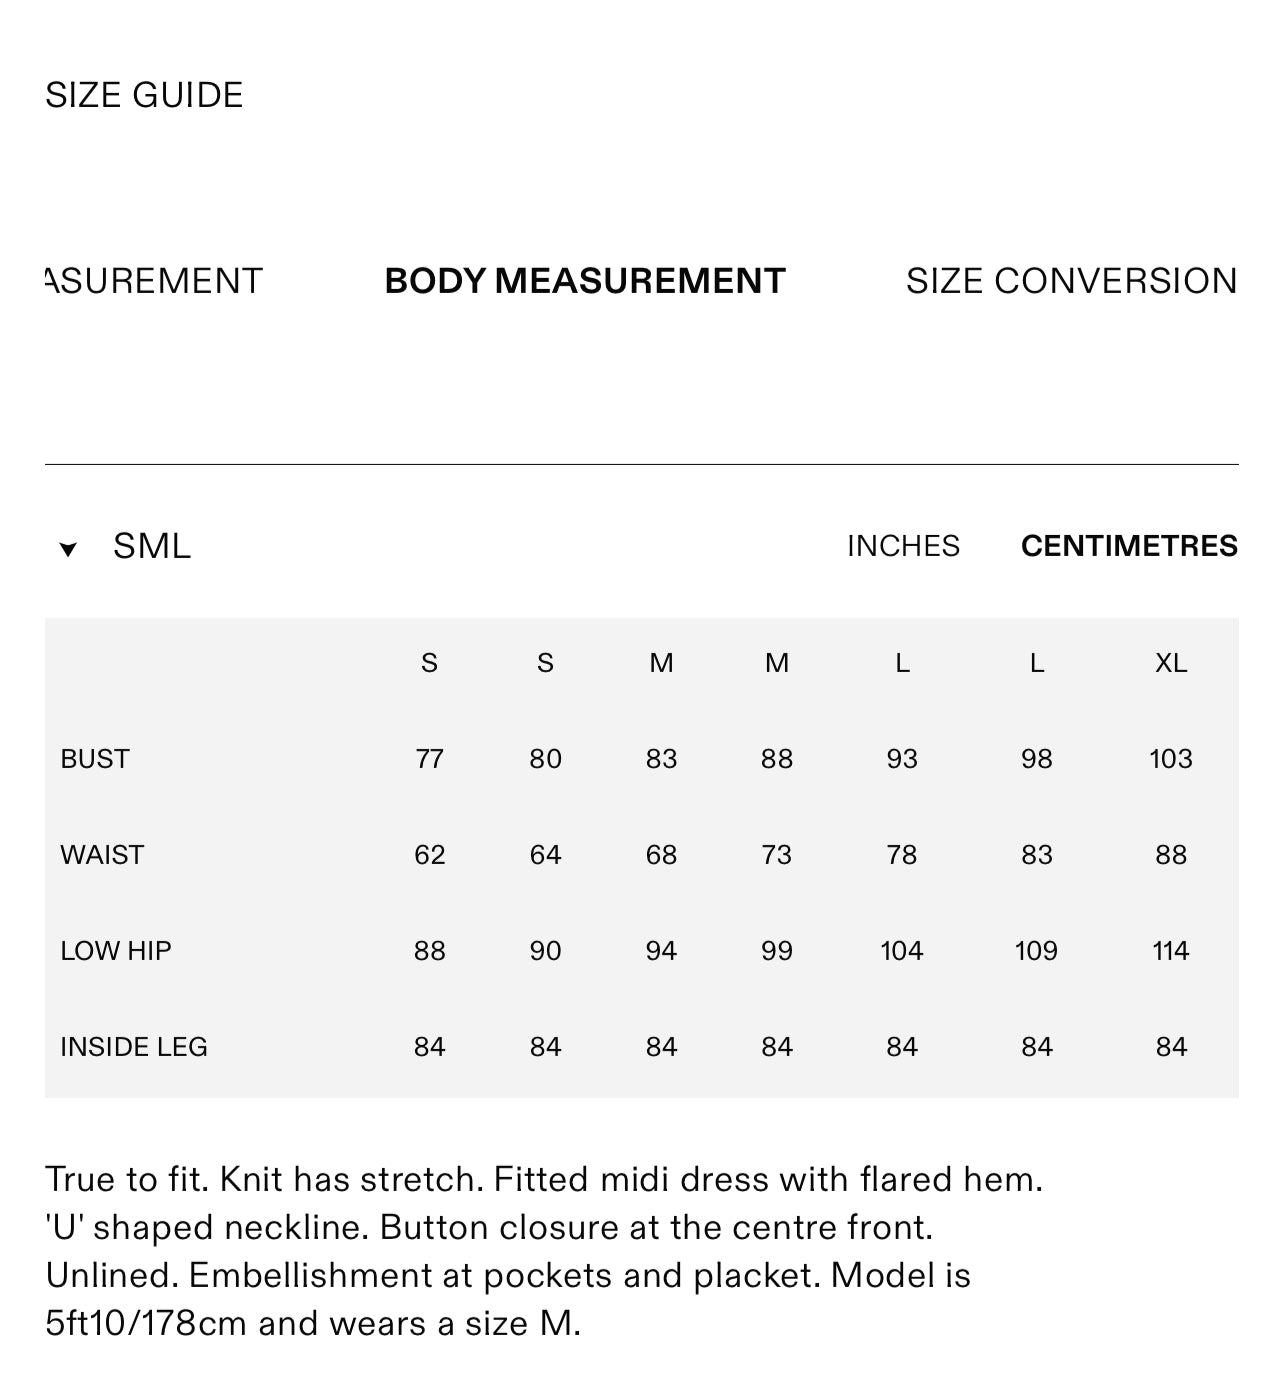Screen dimensions: 1284x1395
Task: Select Centimetres unit option
Action: coord(1129,546)
